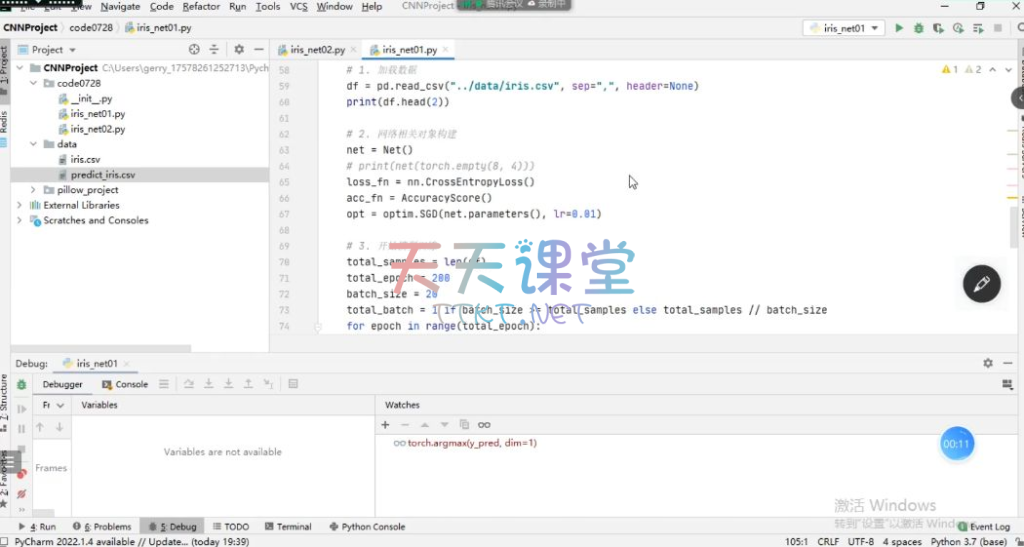
Task: Toggle Mute Breakpoints in debug sidebar
Action: click(x=21, y=494)
